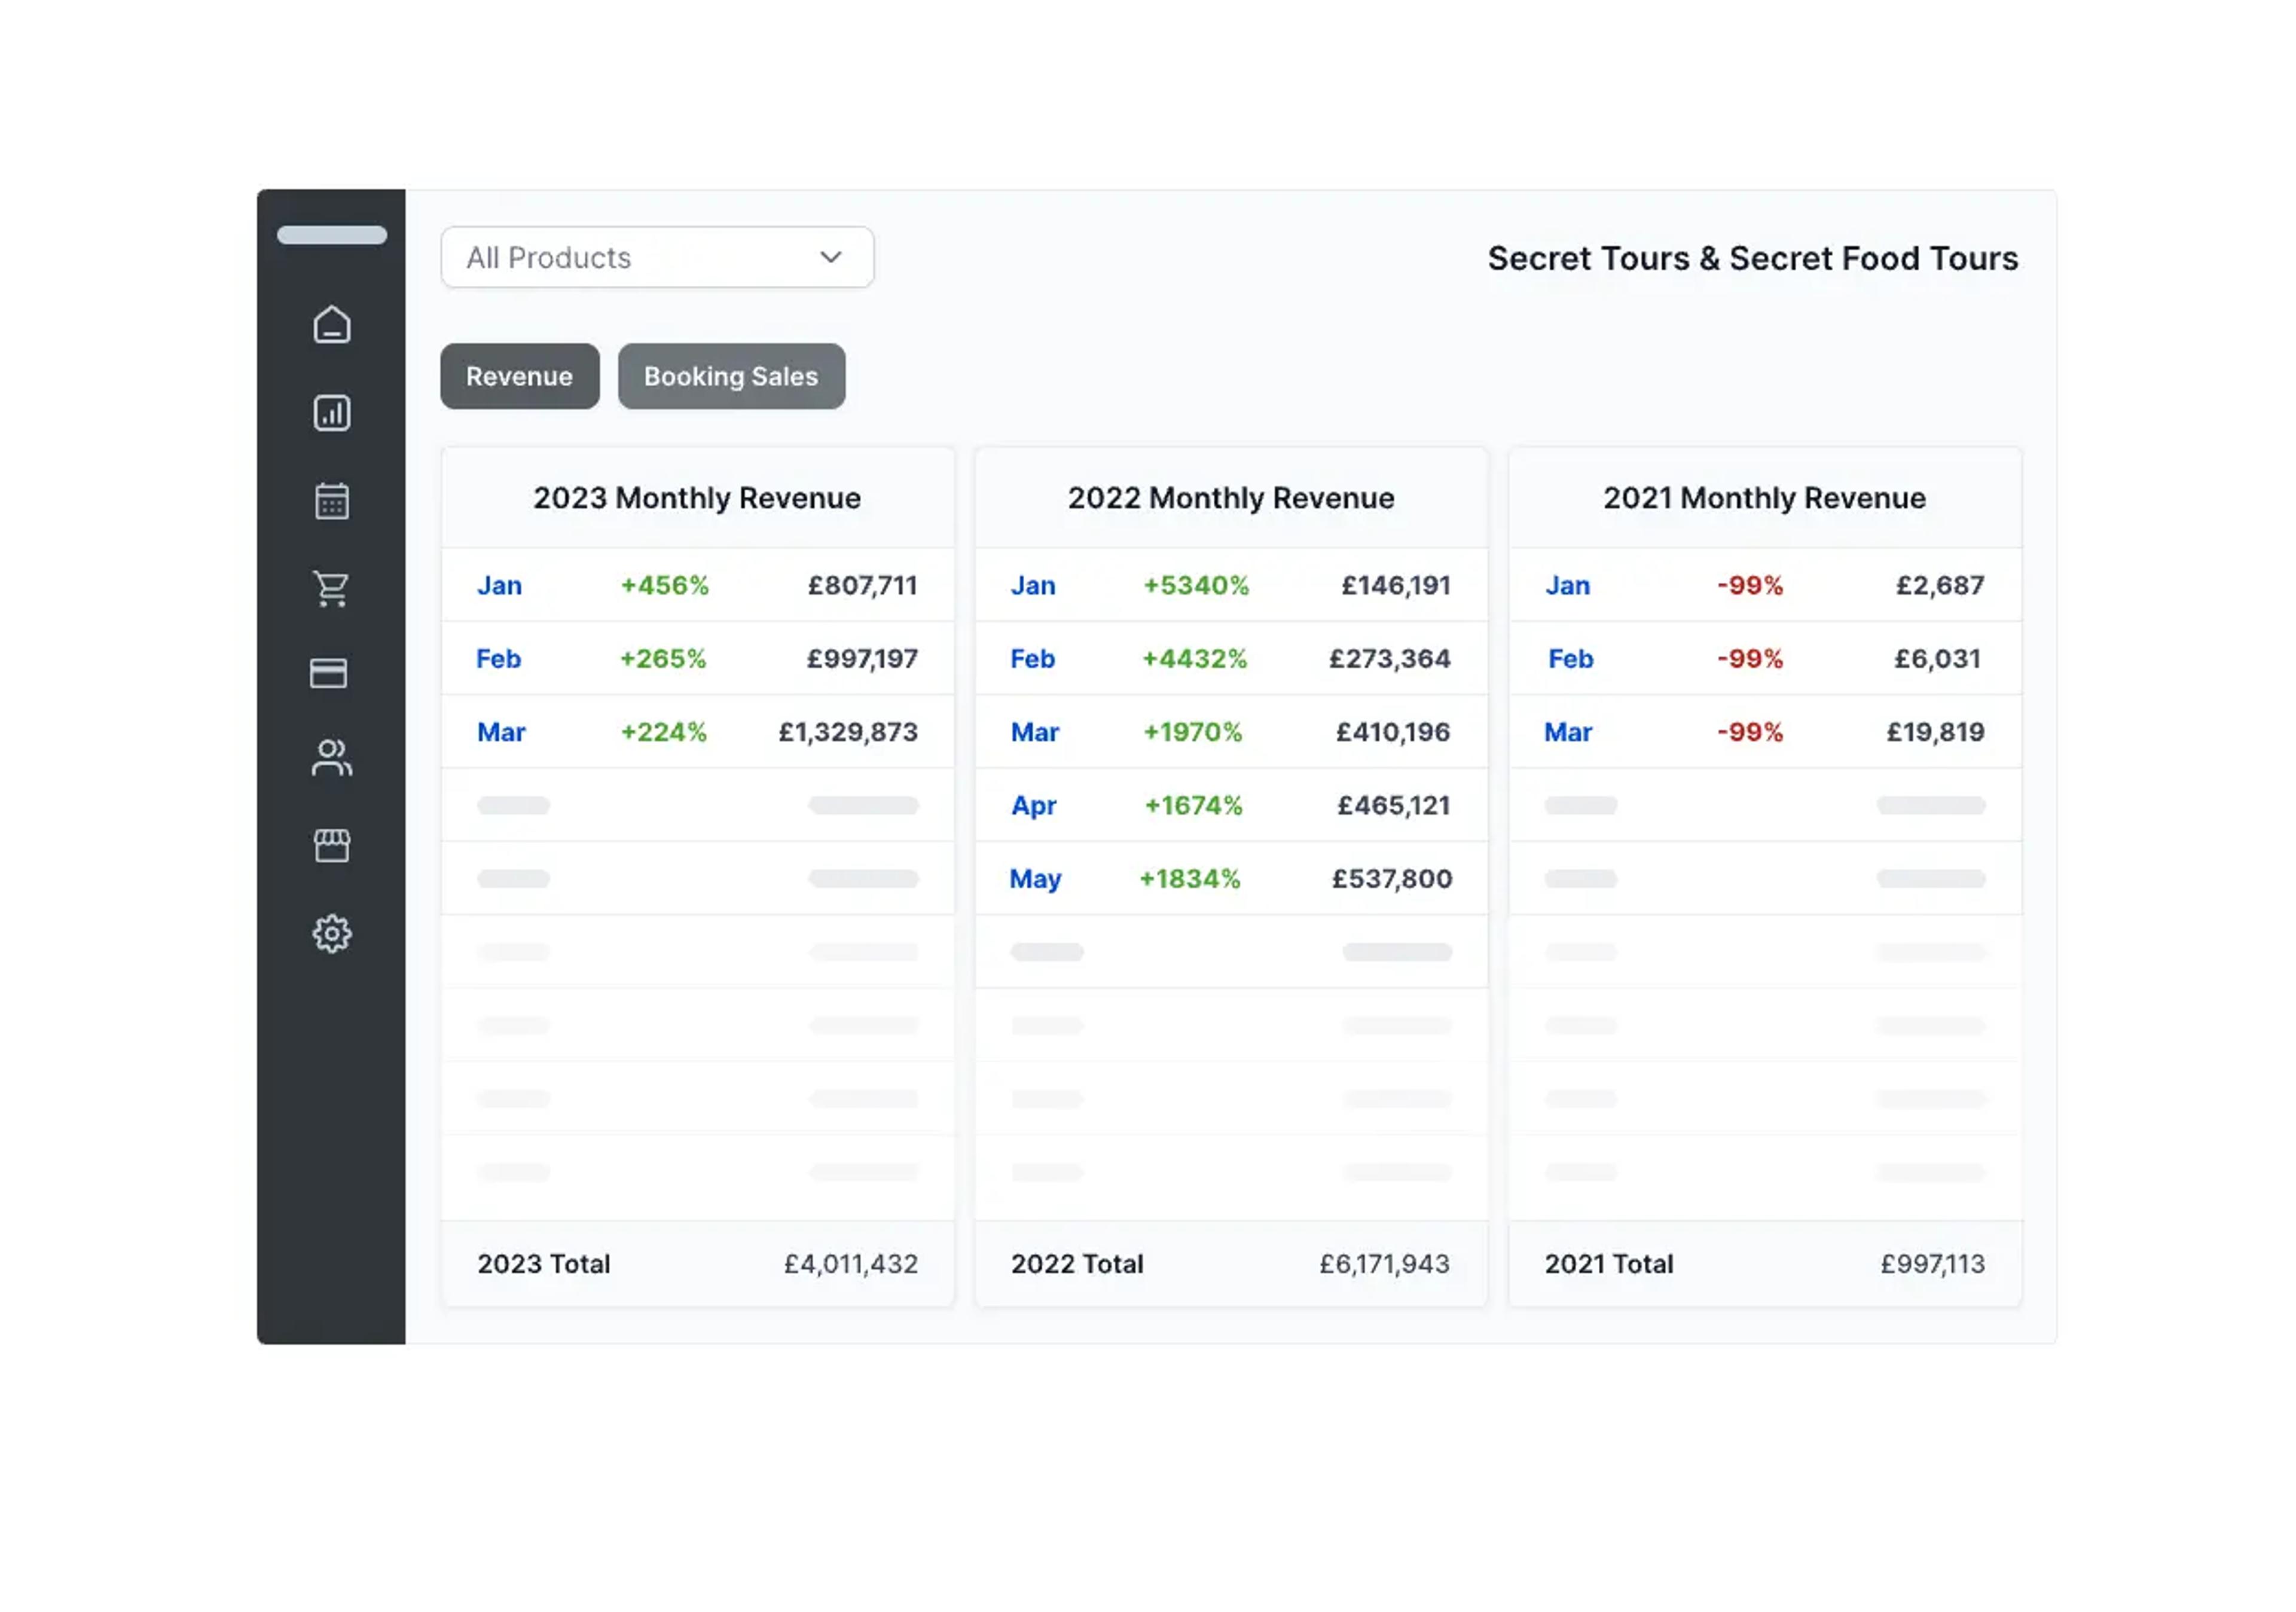Open the bar chart reports icon

[332, 413]
